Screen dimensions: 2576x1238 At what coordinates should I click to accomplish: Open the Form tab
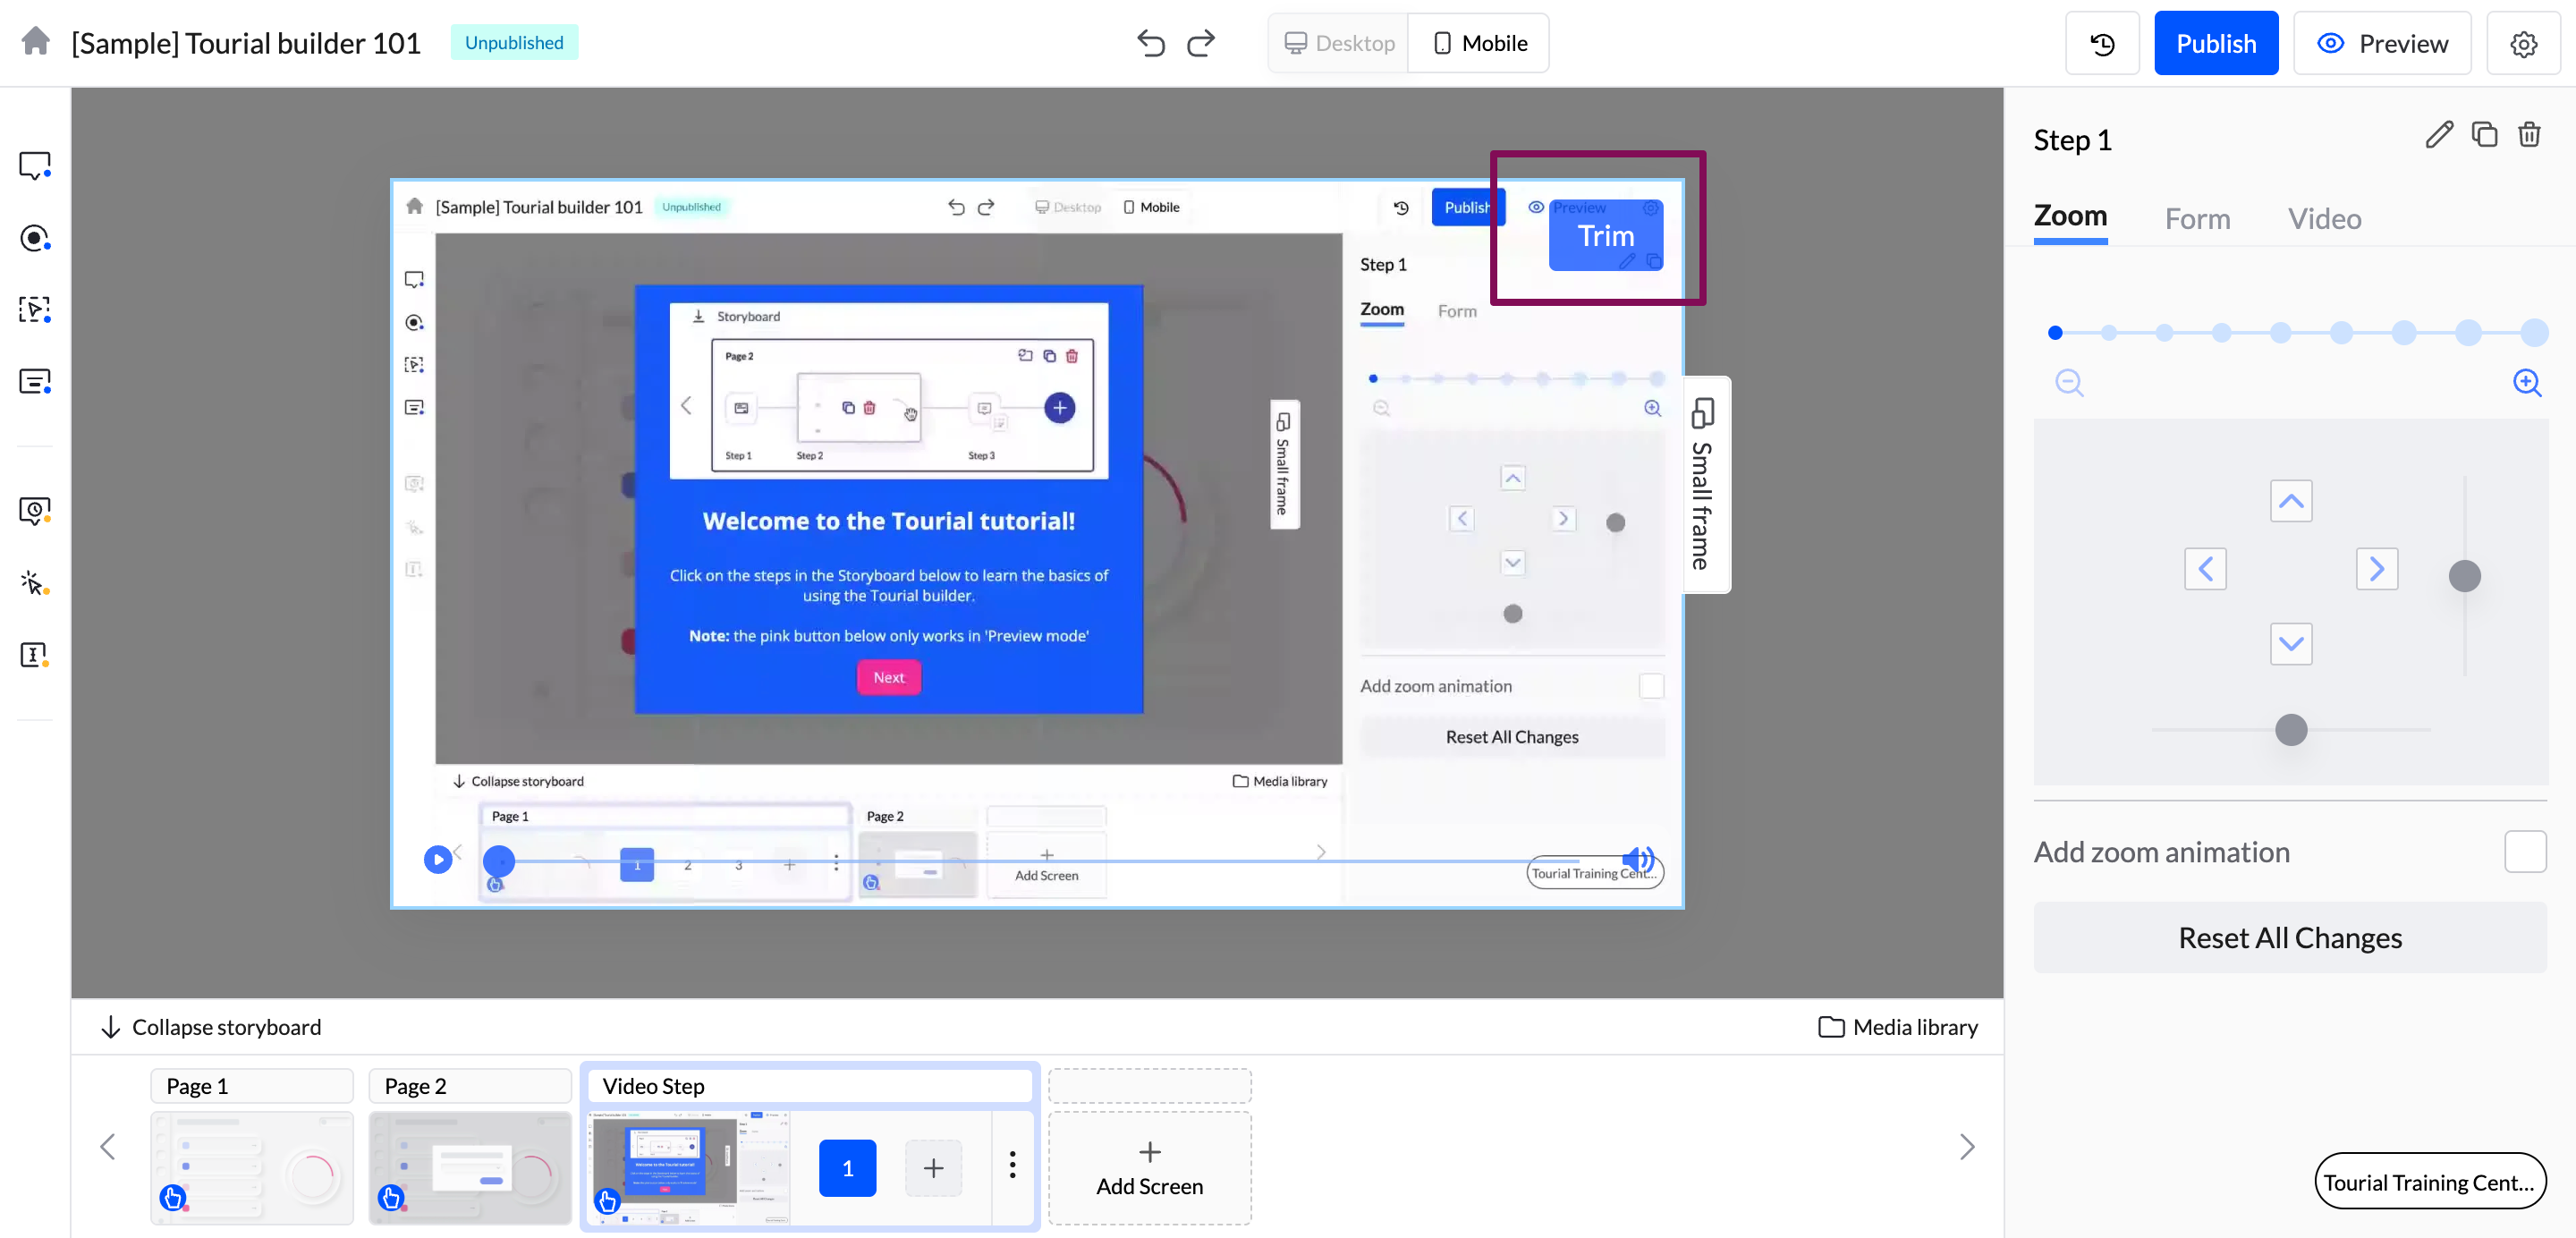[2197, 219]
